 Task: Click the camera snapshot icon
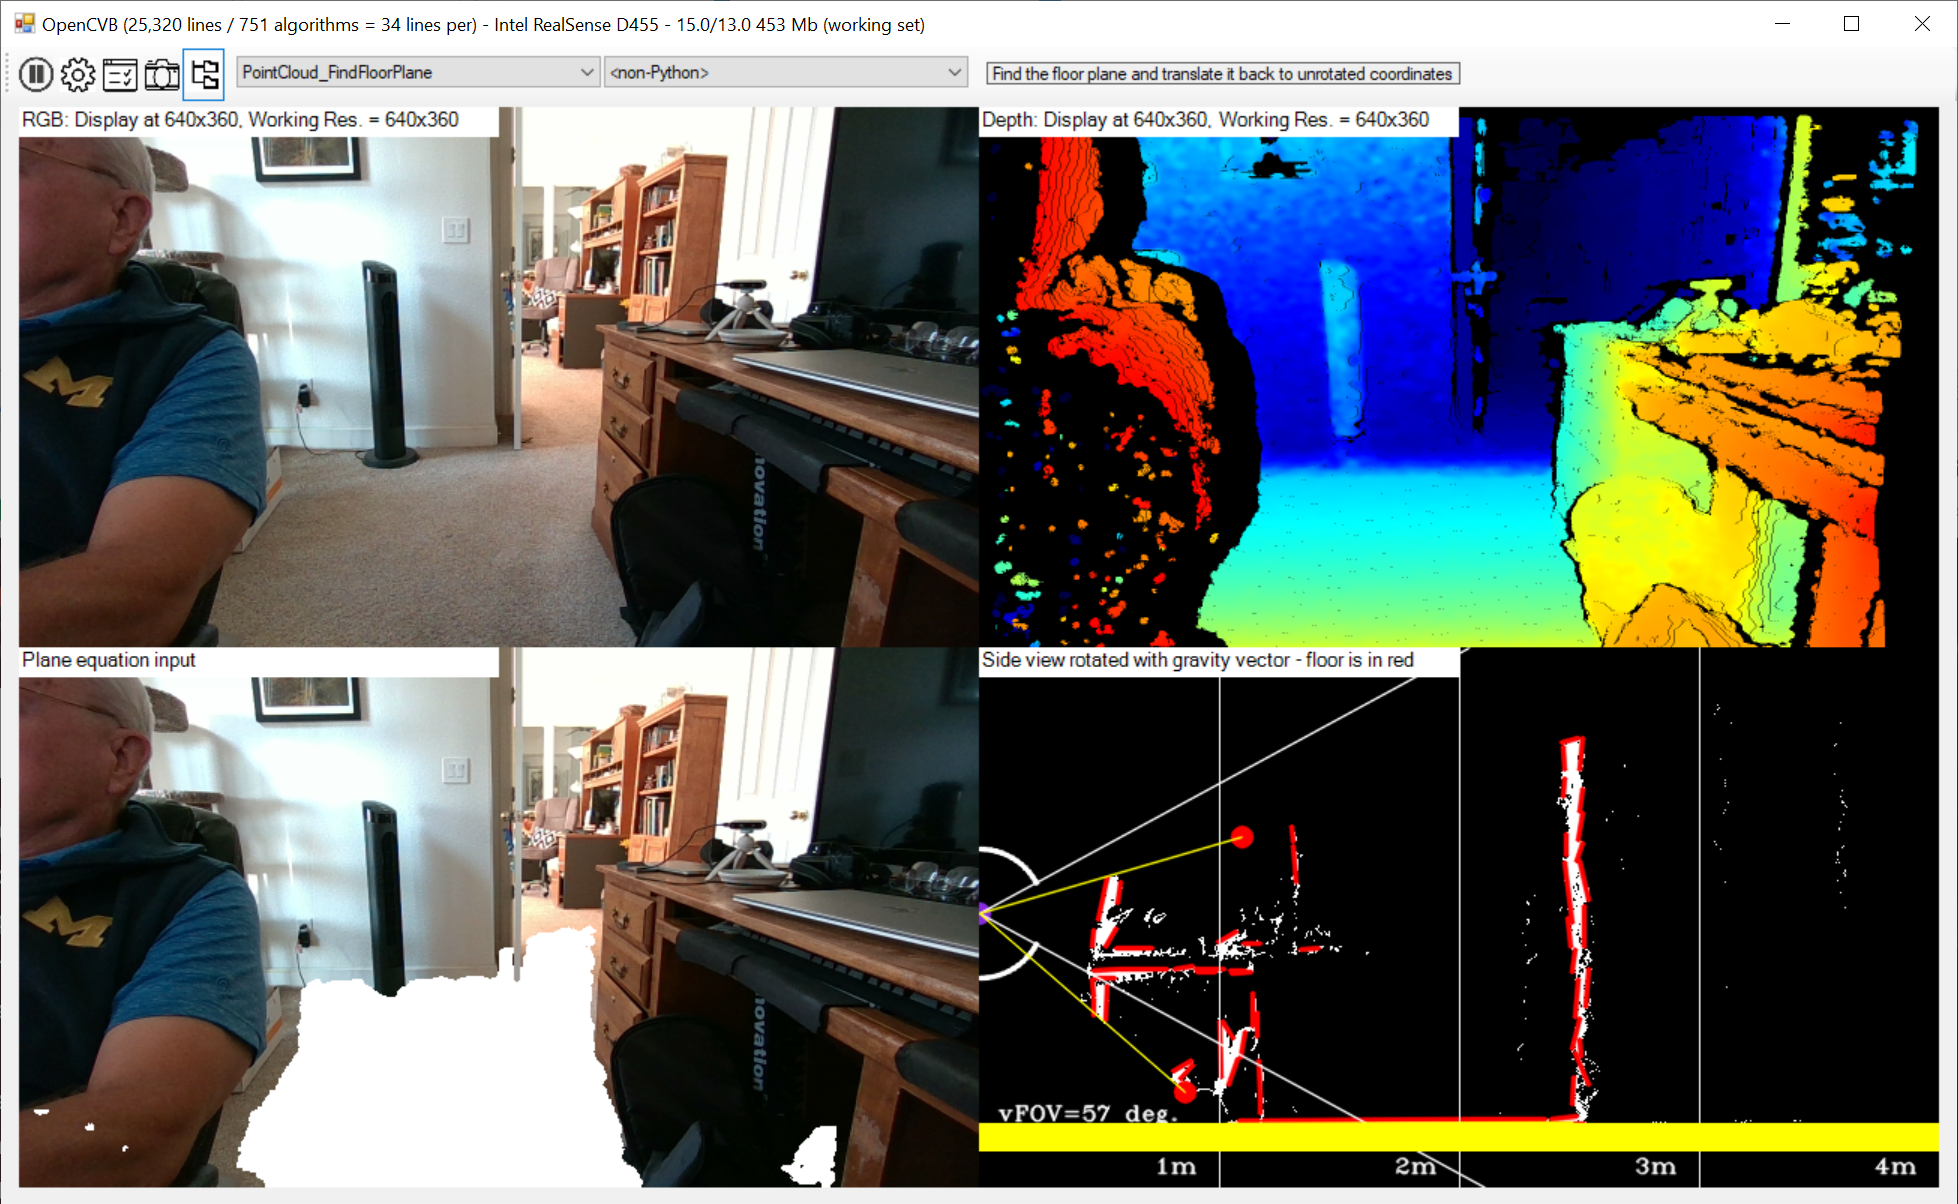pos(162,74)
